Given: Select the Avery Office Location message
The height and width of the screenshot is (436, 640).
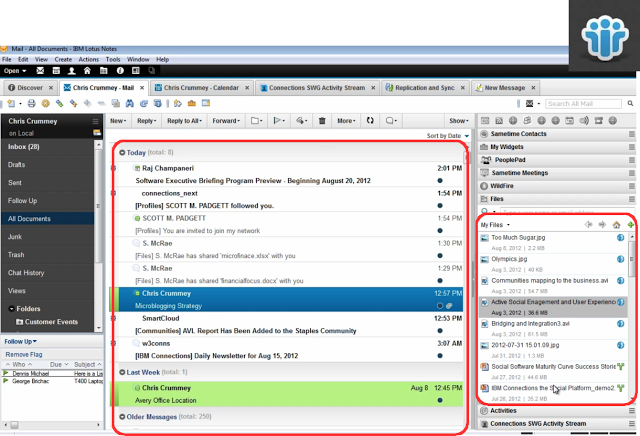Looking at the screenshot, I should (287, 394).
